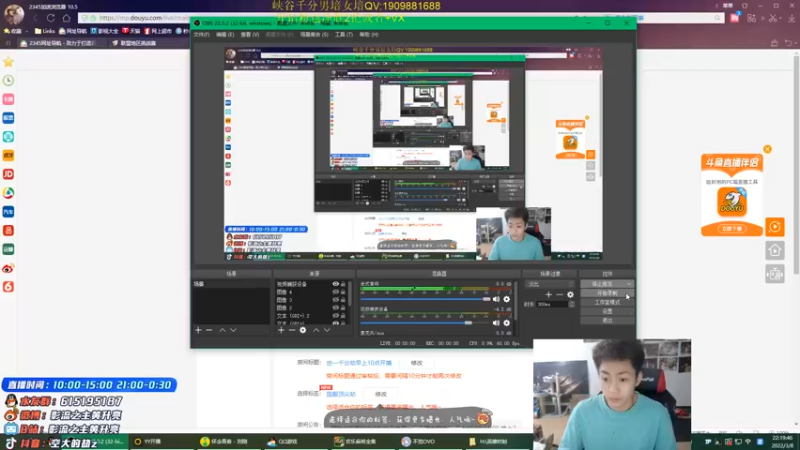Viewport: 800px width, 450px height.
Task: Mute the first mixer channel speaker icon
Action: point(496,299)
